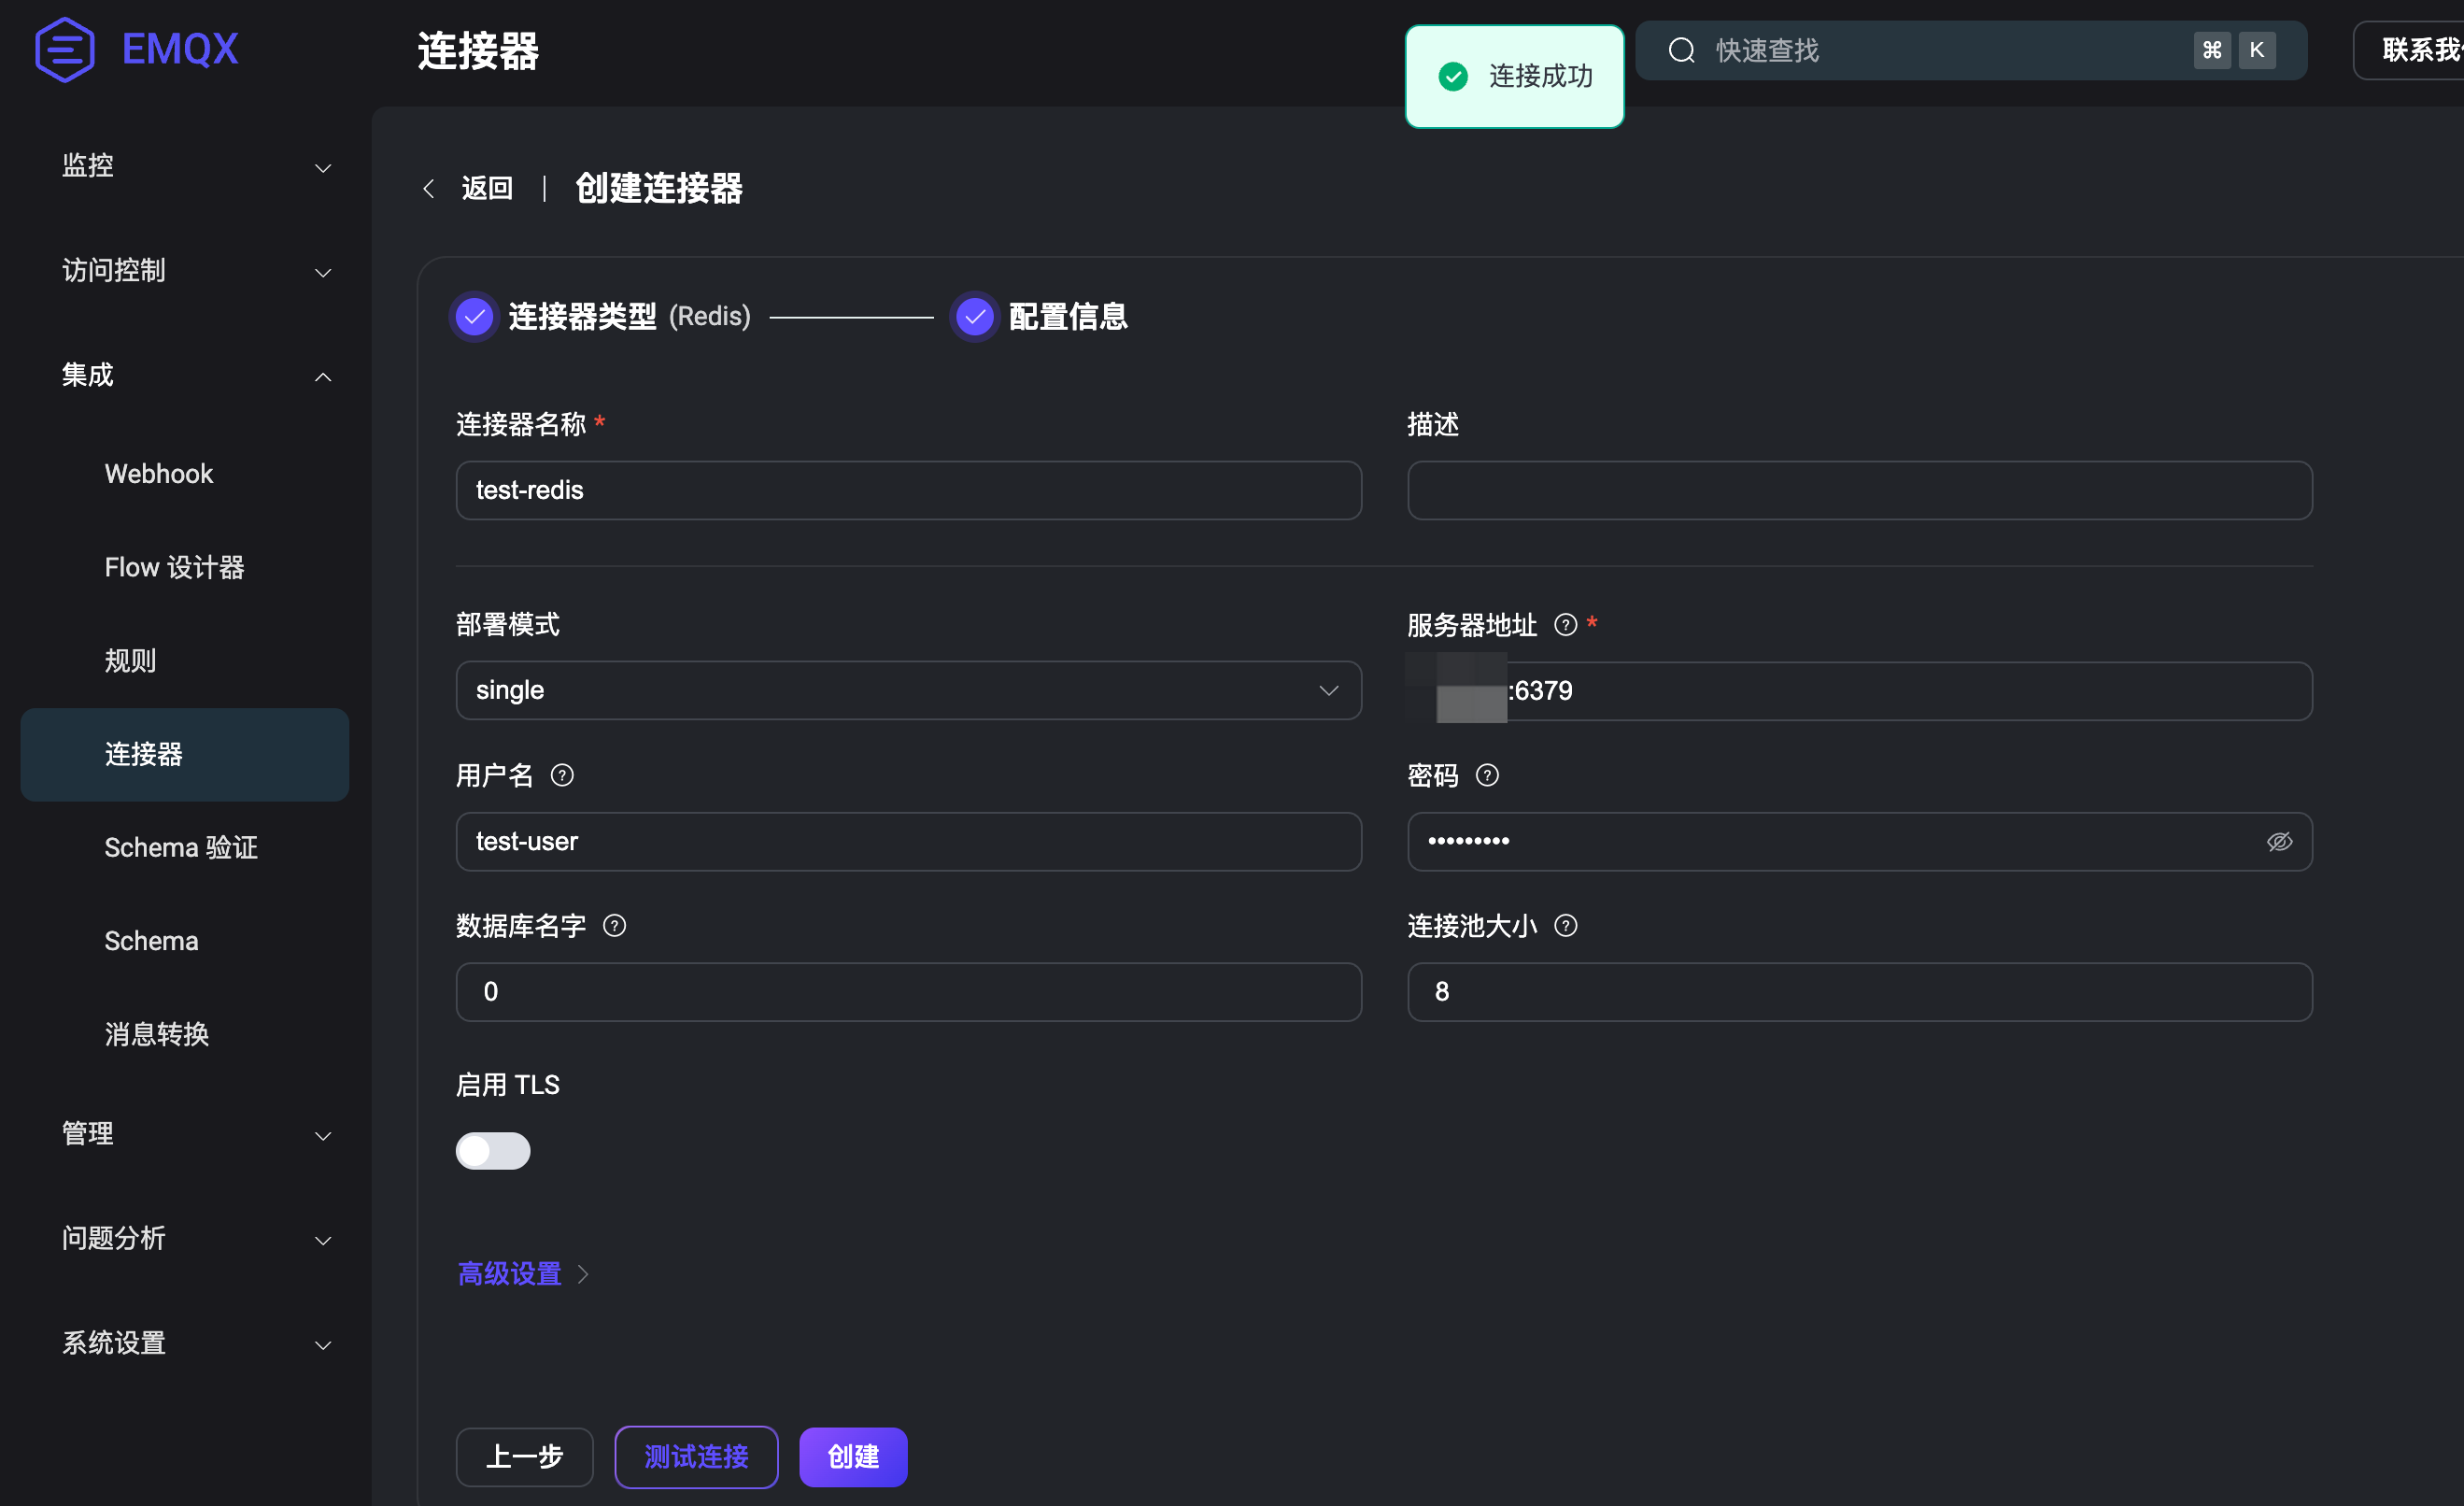Click the 密码 input field

pyautogui.click(x=1859, y=842)
